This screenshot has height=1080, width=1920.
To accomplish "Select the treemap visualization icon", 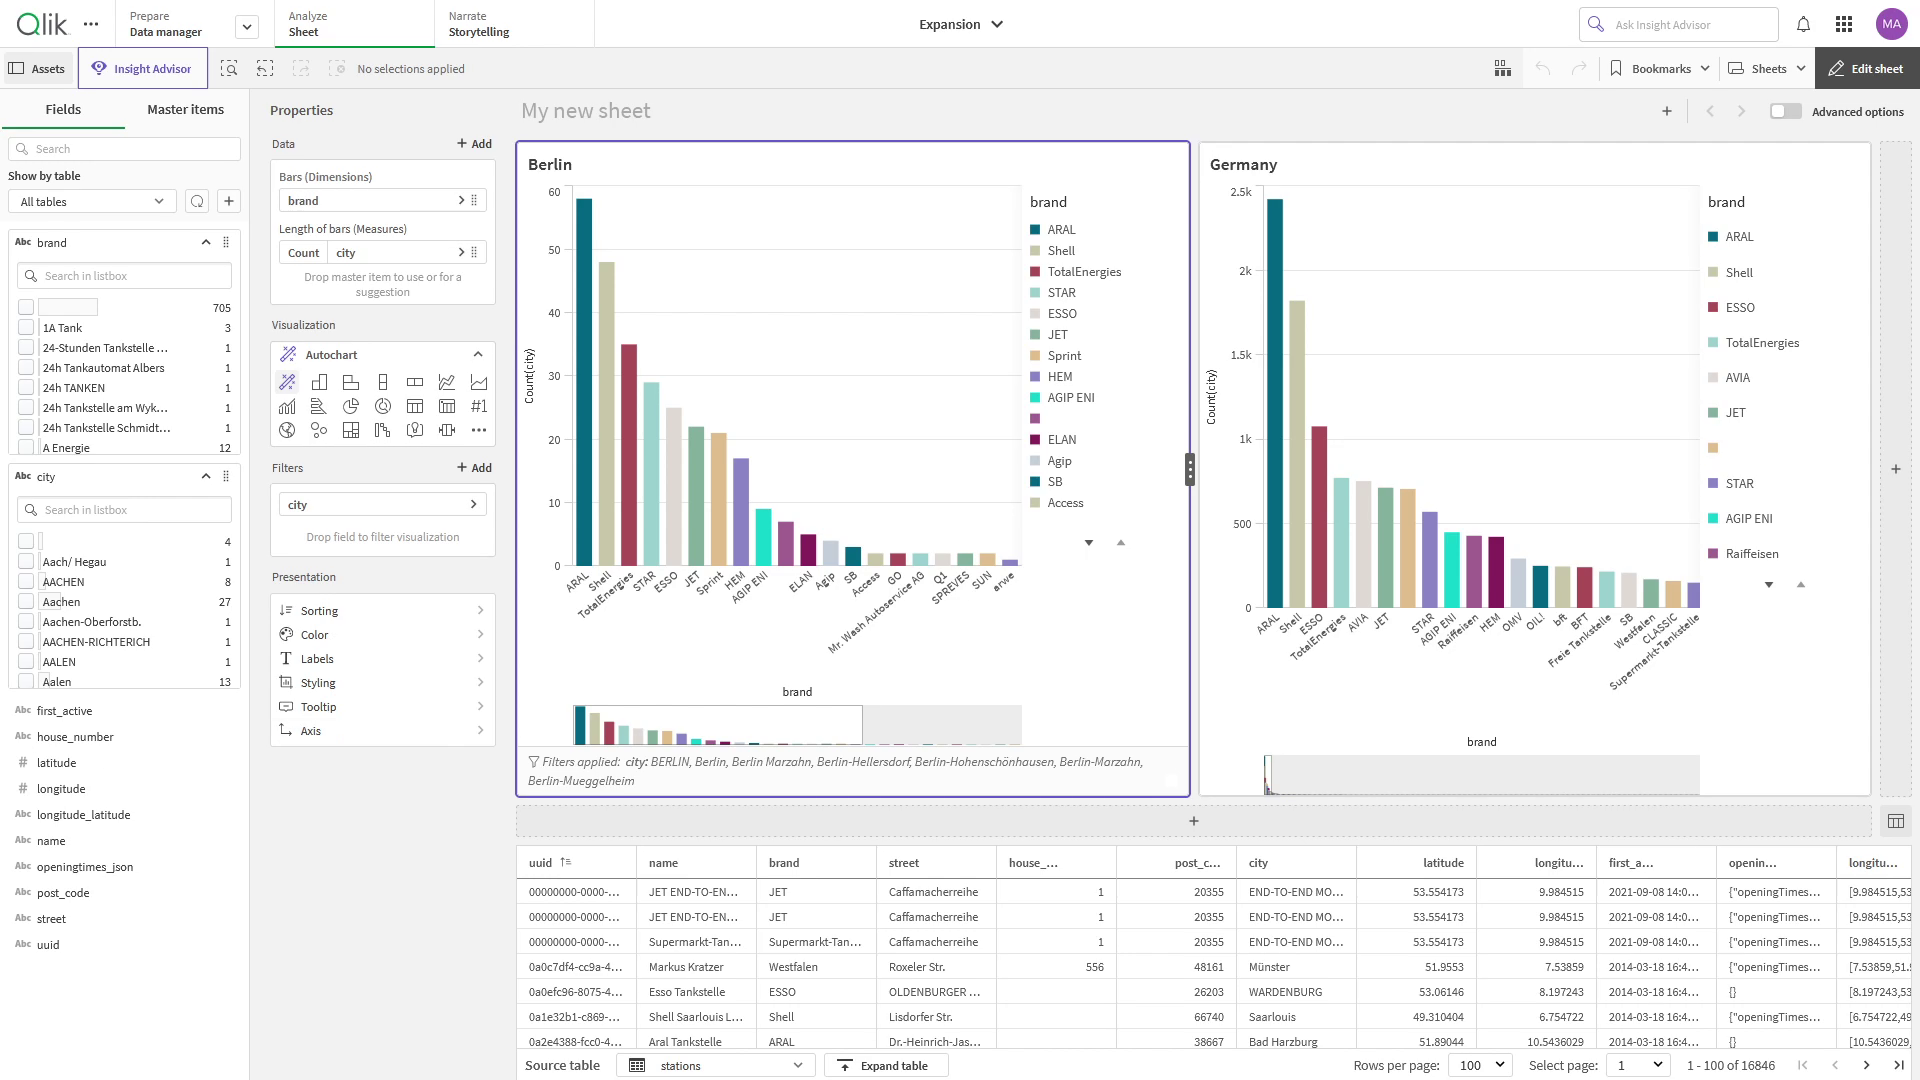I will click(351, 430).
